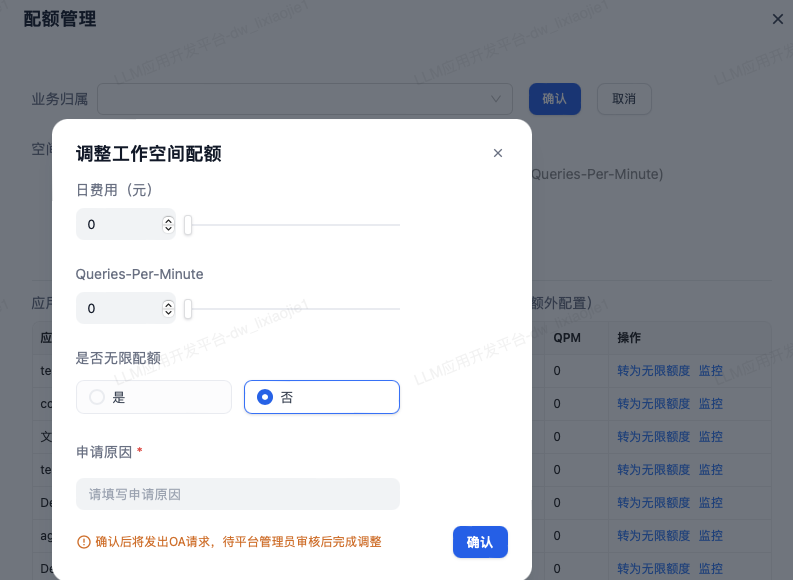Click the warning icon beside the OA notice
The height and width of the screenshot is (580, 793).
pyautogui.click(x=84, y=542)
